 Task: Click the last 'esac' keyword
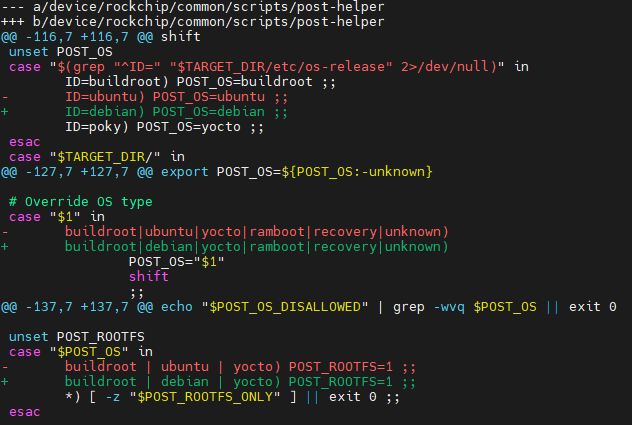click(25, 412)
